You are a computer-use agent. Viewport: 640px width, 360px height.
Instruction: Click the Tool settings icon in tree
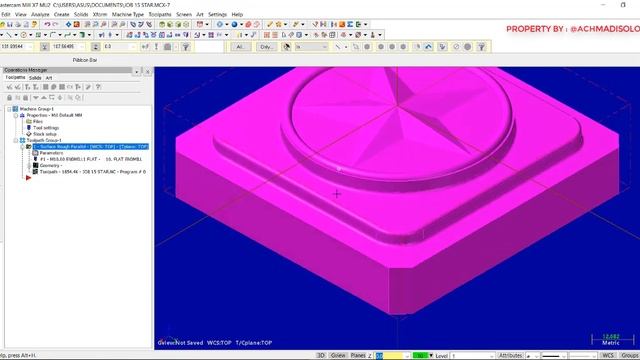(29, 128)
